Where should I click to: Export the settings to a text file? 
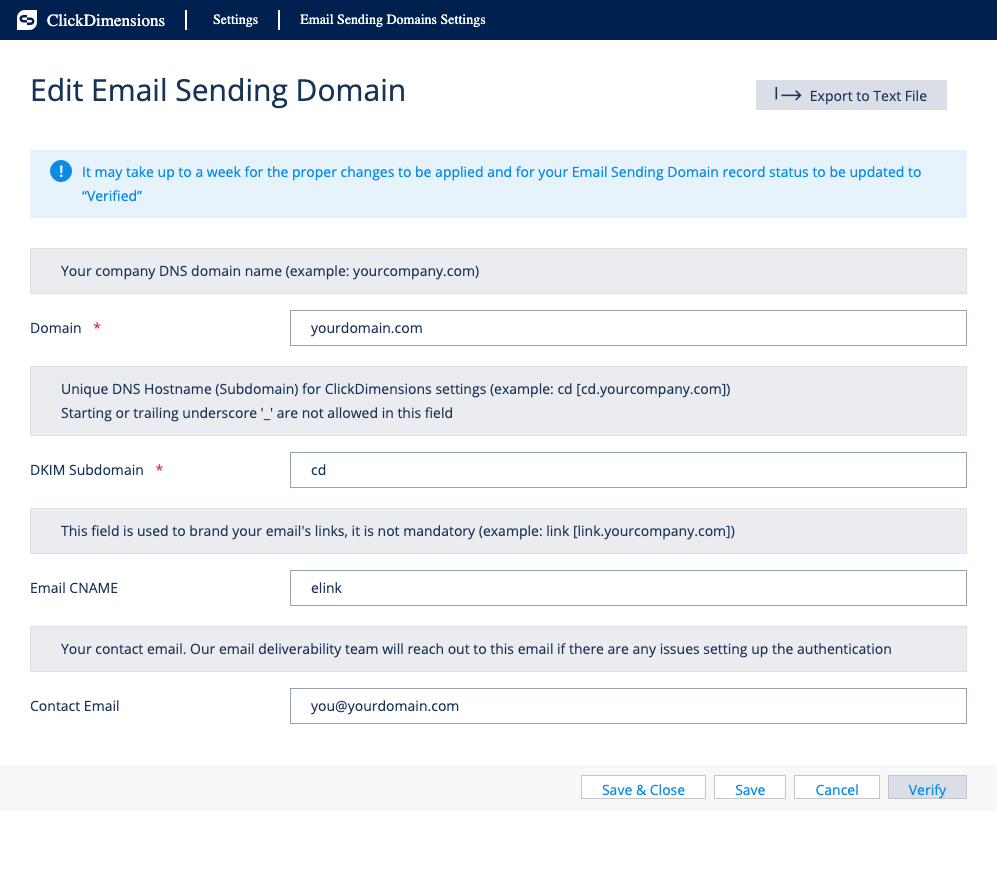851,95
